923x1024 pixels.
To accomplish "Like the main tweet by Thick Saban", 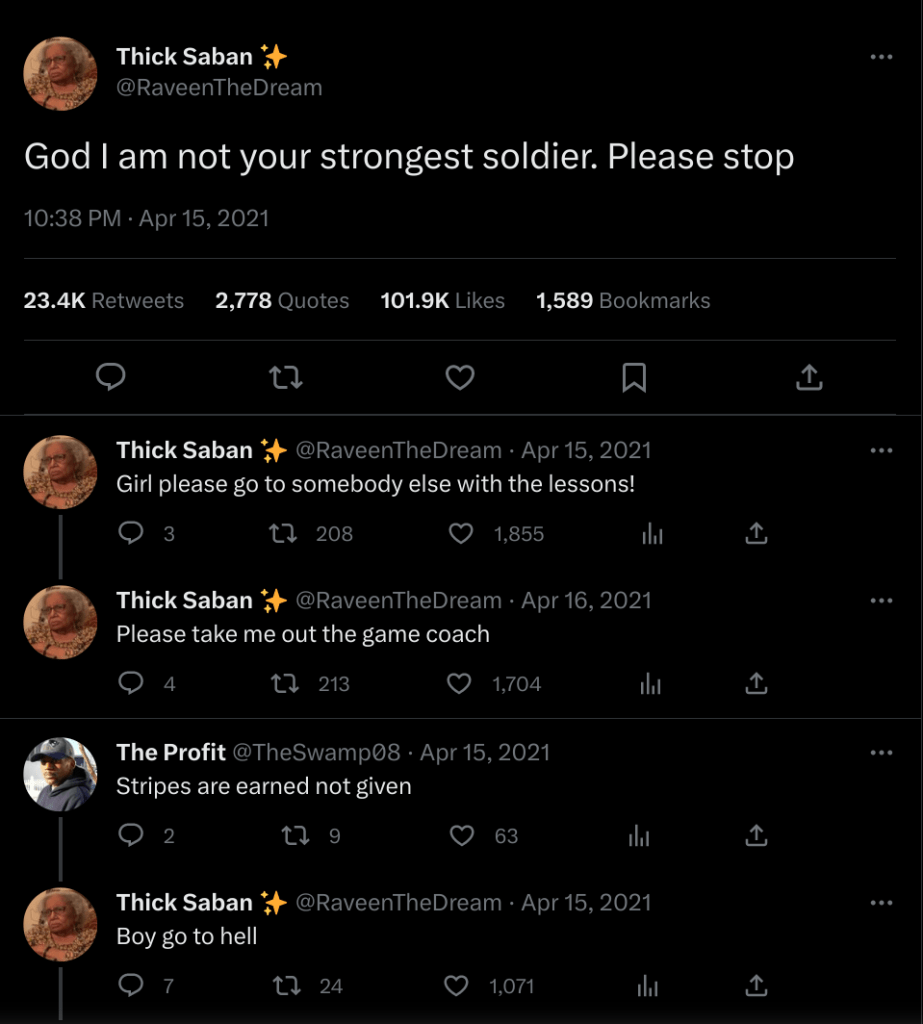I will (459, 377).
